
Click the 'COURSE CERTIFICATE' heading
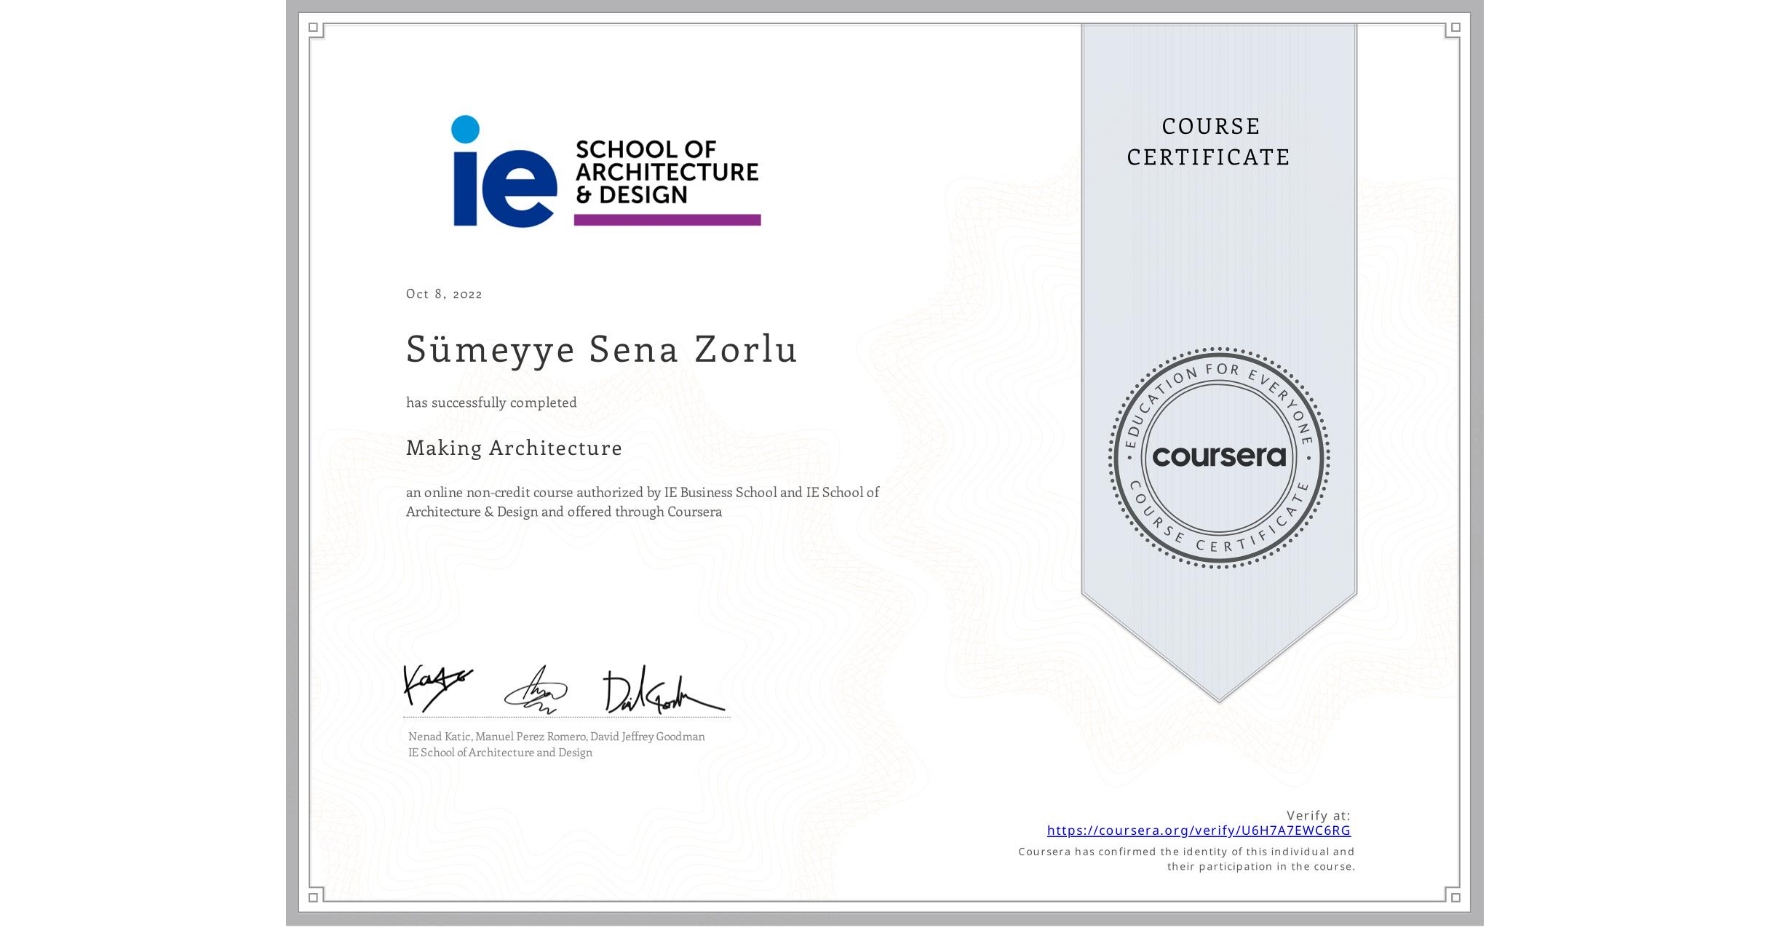pos(1206,142)
